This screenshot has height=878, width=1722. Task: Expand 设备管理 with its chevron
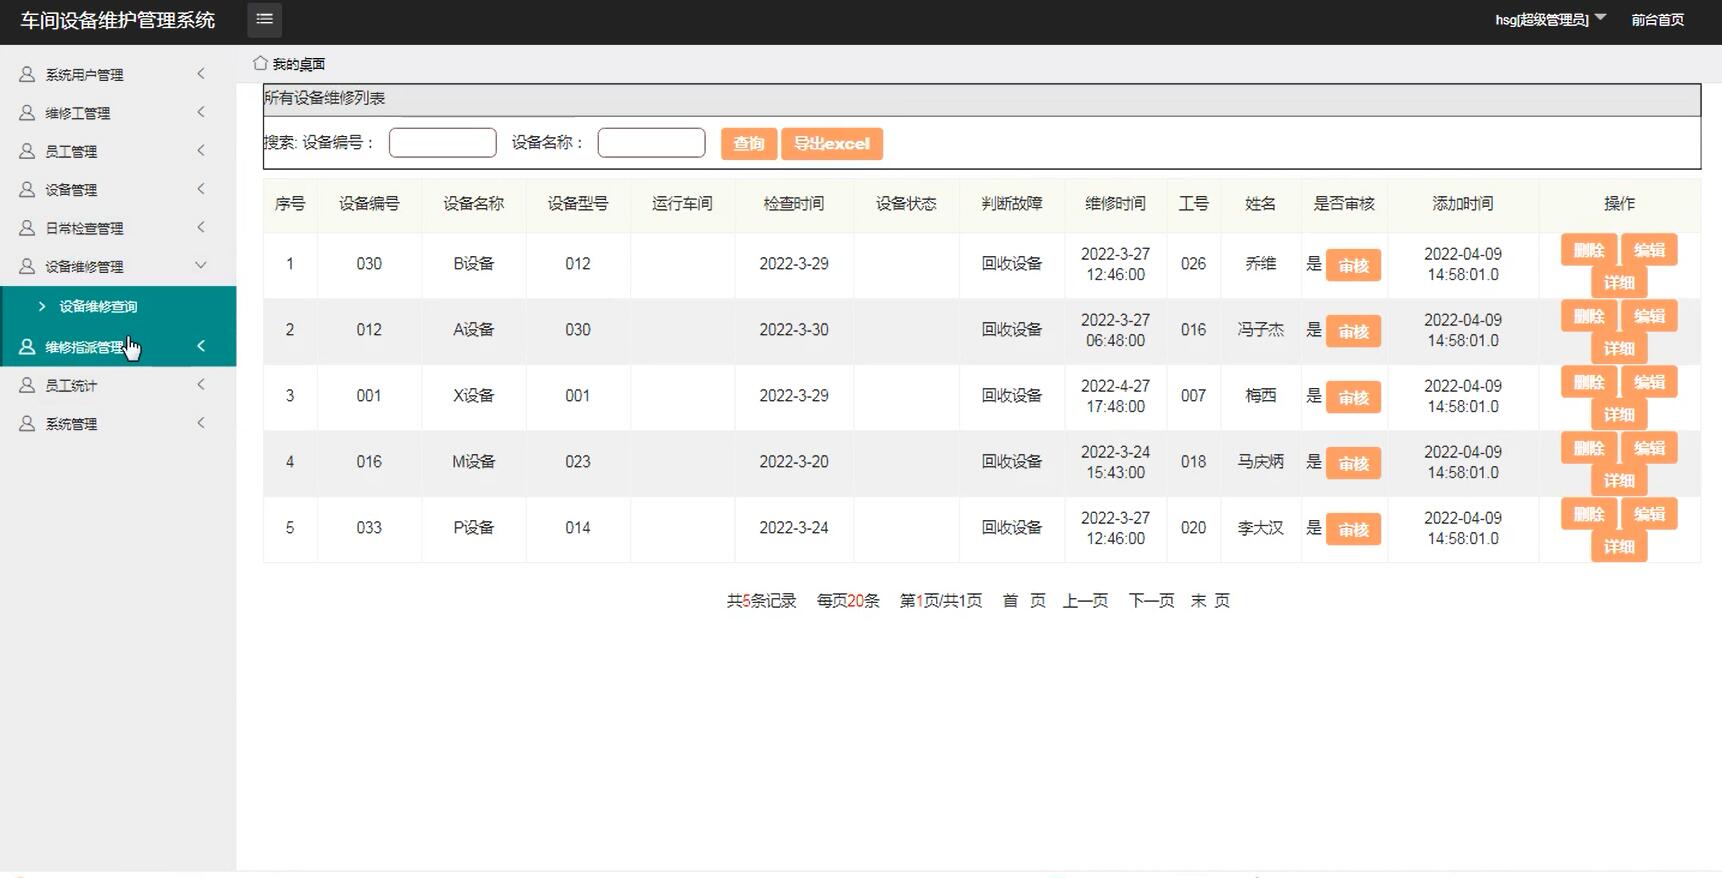[201, 188]
